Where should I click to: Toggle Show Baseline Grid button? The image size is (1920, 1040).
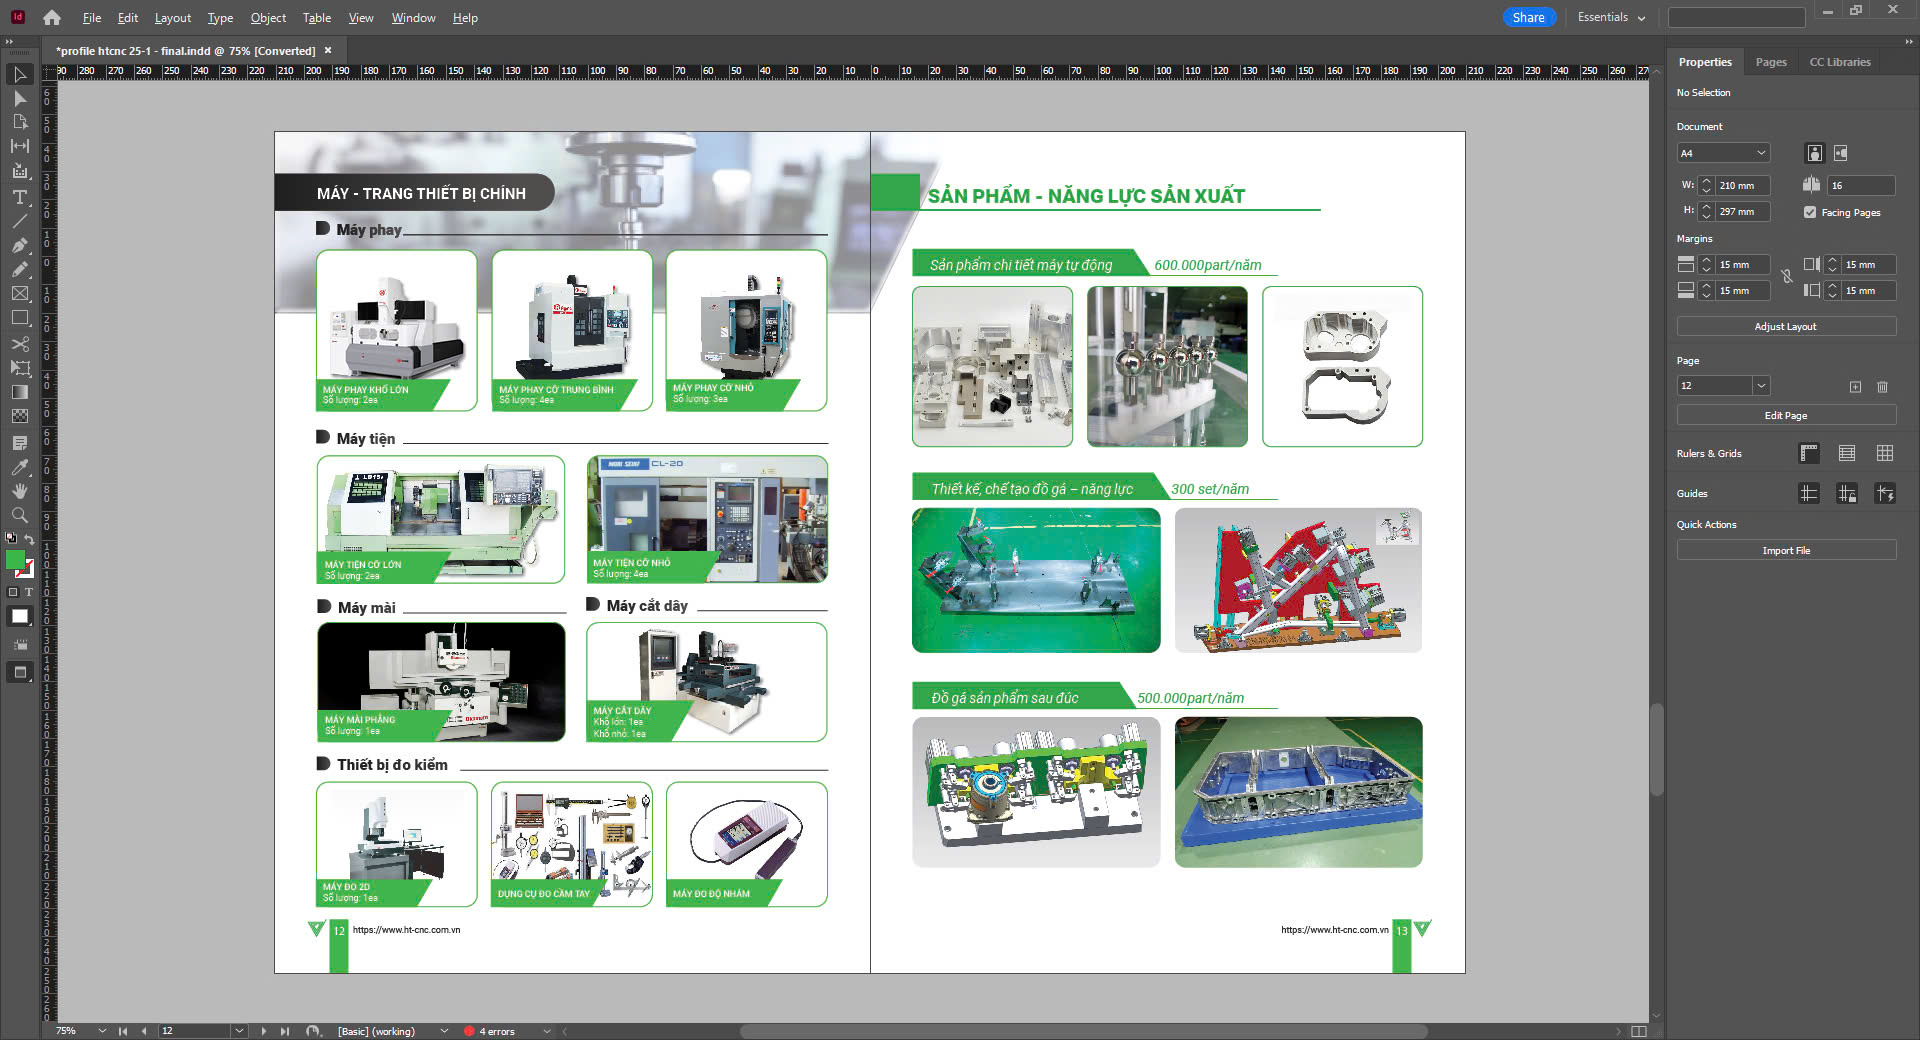pyautogui.click(x=1847, y=454)
